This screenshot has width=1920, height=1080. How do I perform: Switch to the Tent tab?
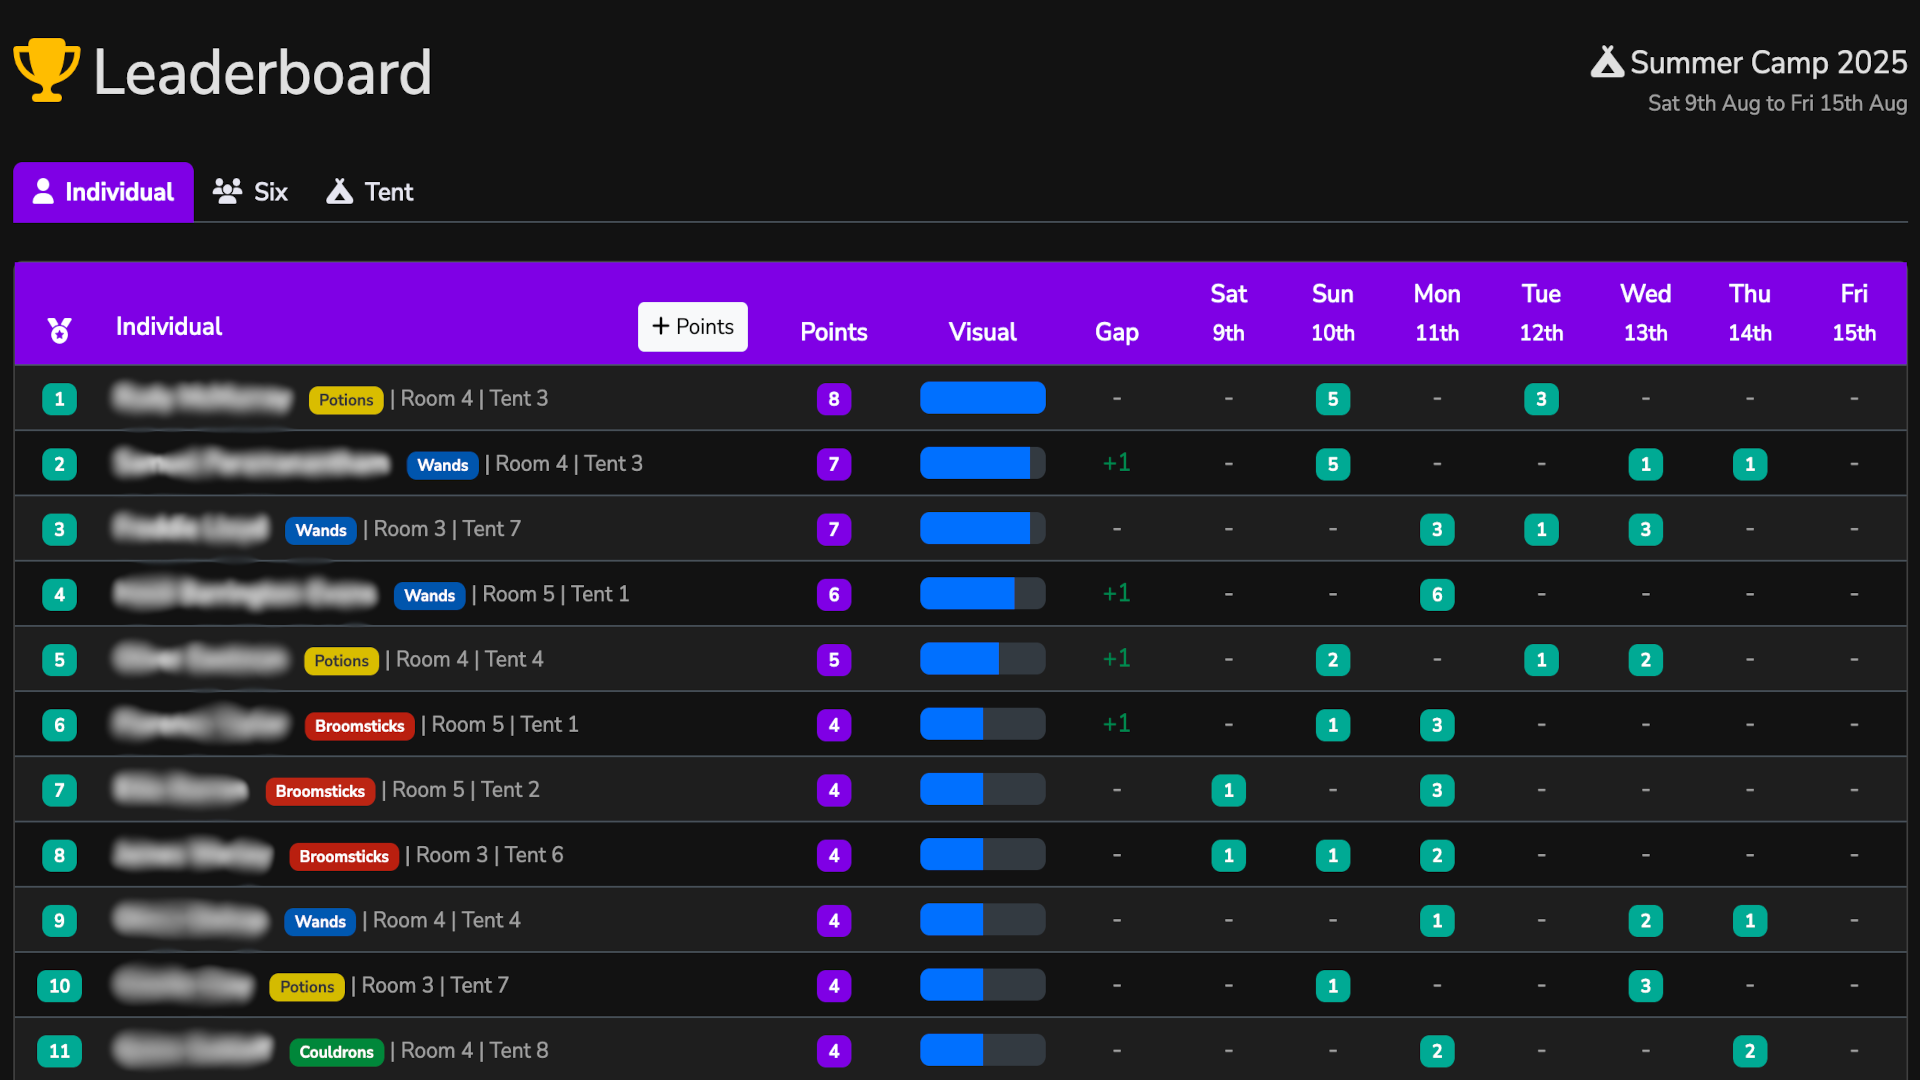369,191
